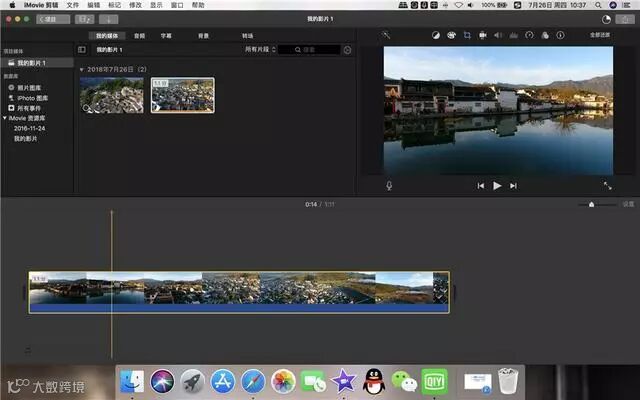Collapse the iMovie 资源库 tree
Screen dimensions: 640x400
[5, 118]
